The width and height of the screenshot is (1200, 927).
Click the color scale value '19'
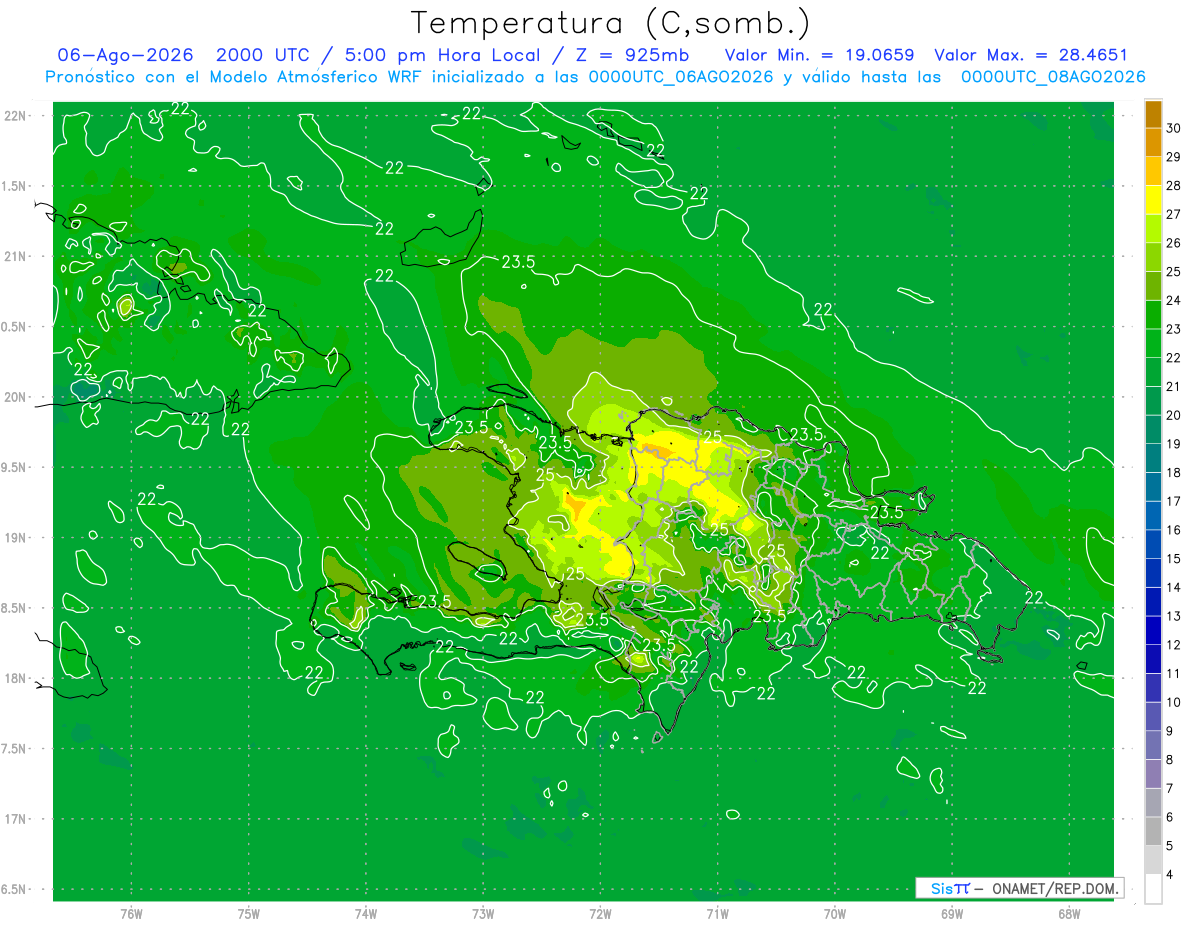tap(1174, 444)
